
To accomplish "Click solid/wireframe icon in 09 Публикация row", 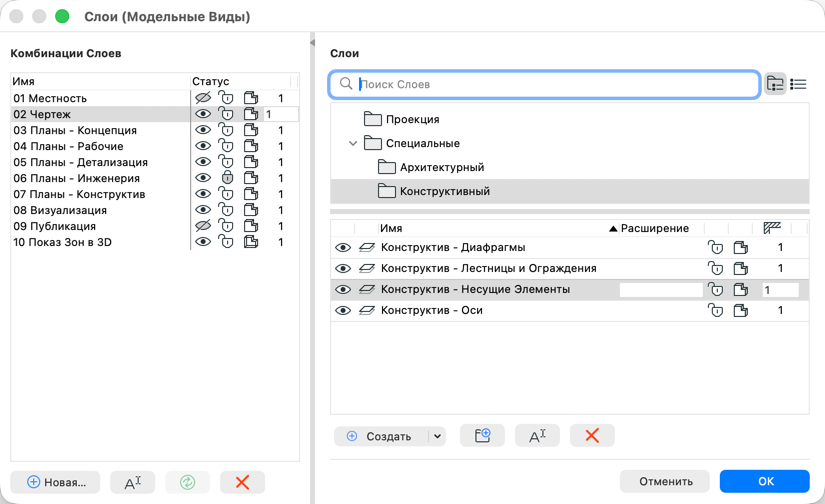I will pos(251,226).
